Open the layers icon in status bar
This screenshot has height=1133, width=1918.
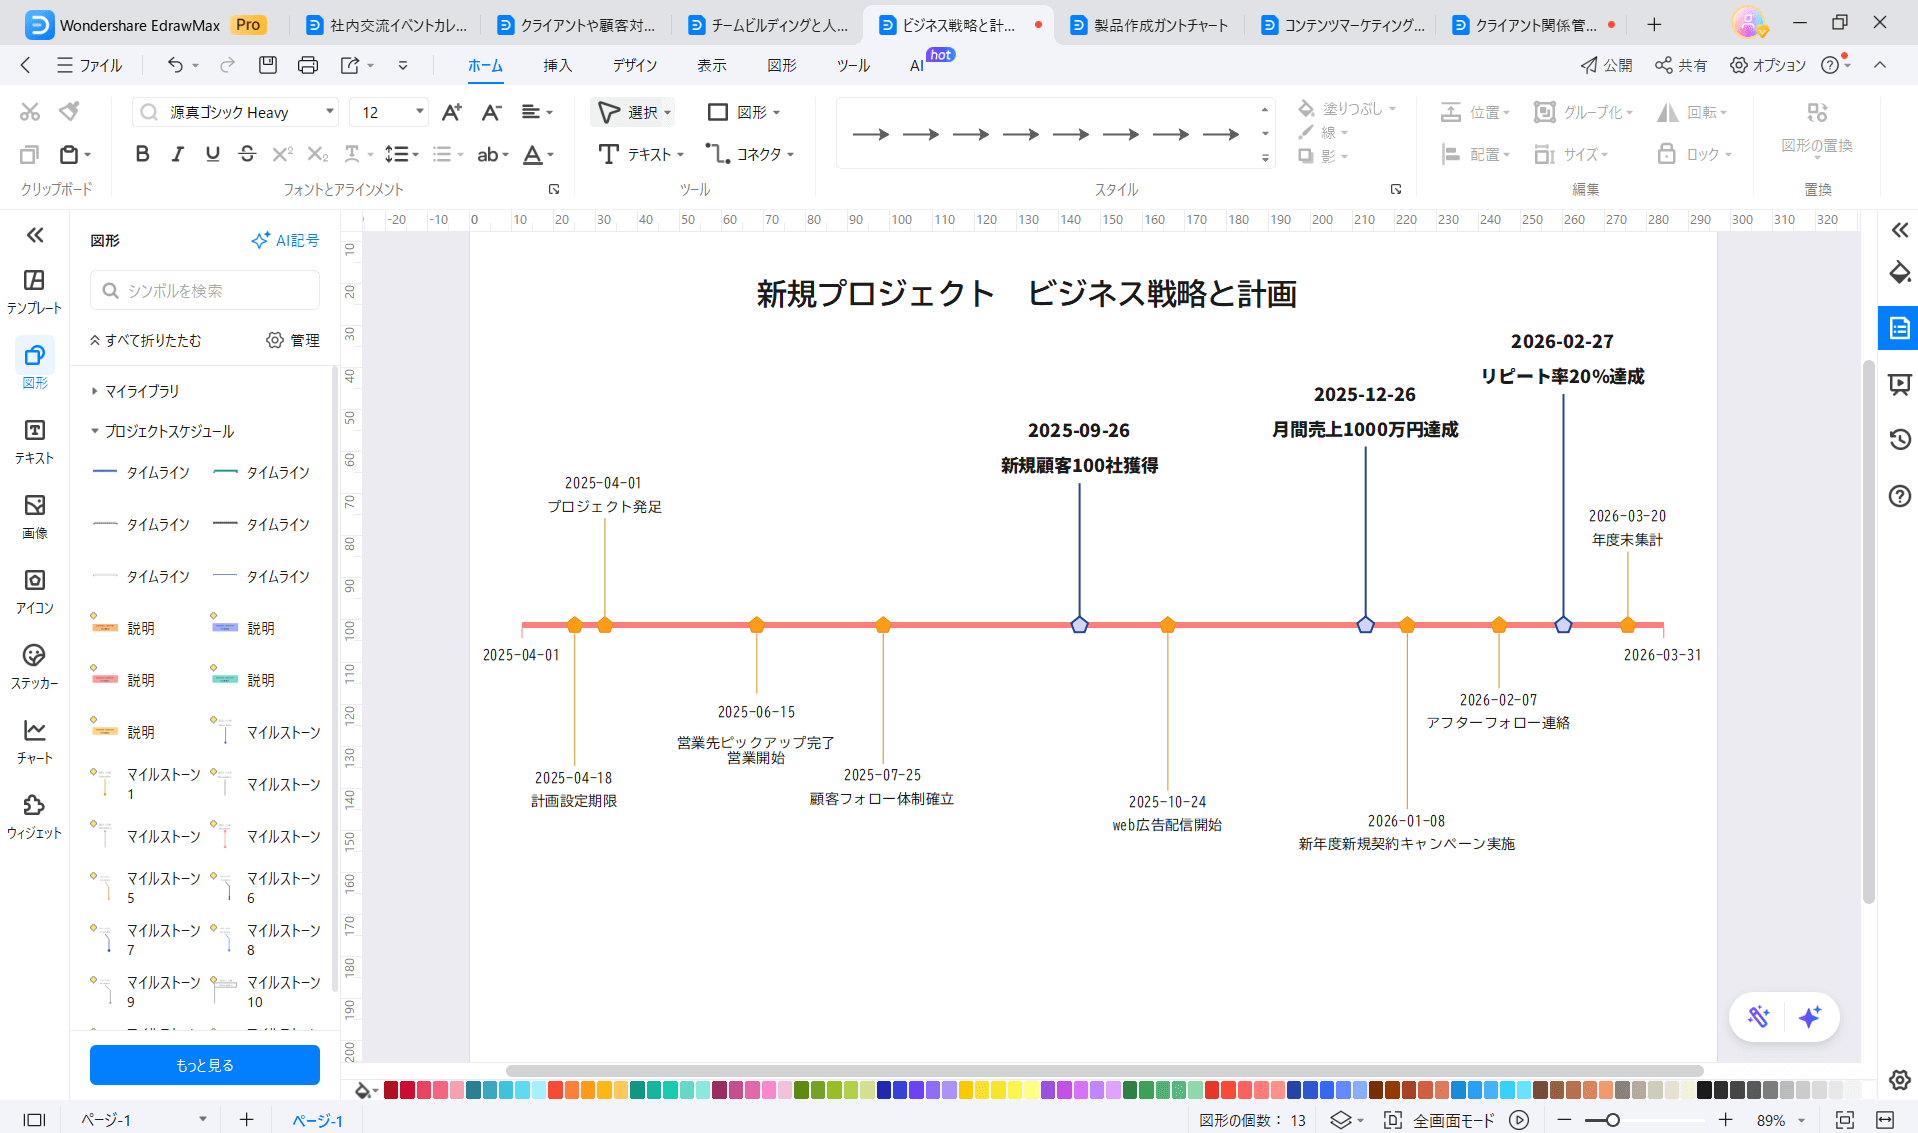[x=1341, y=1120]
